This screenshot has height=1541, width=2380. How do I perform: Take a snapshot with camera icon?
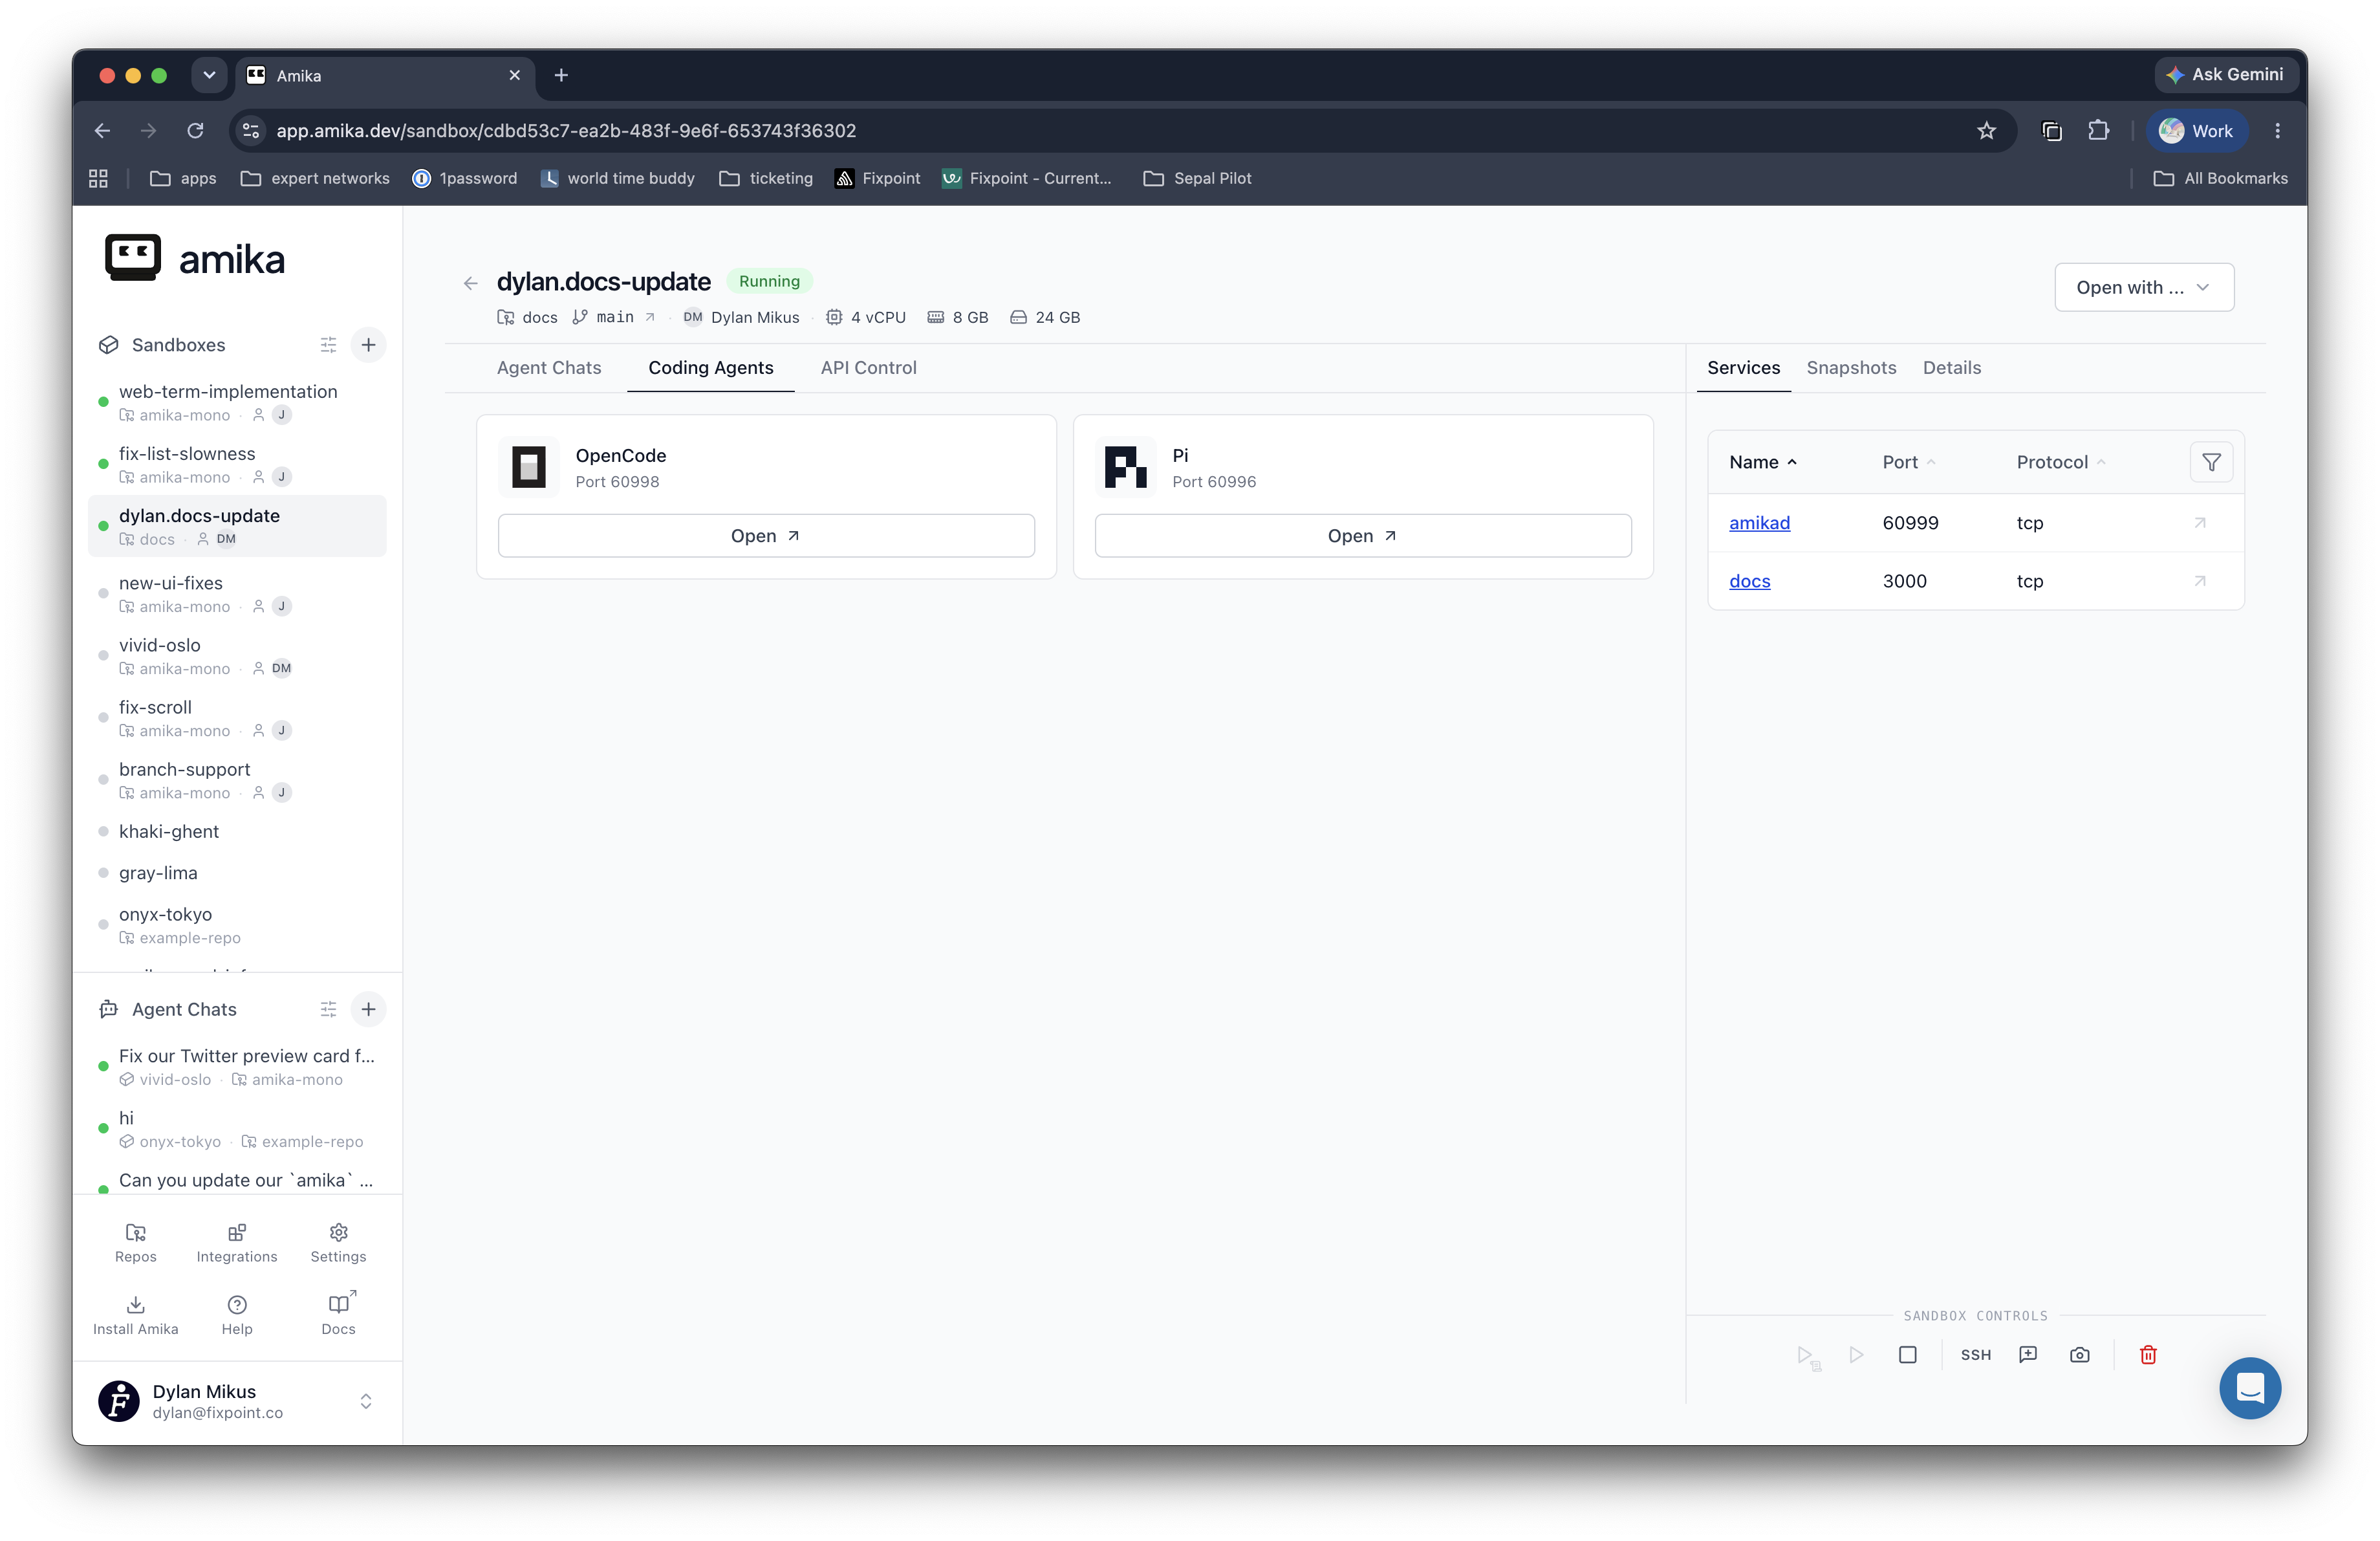click(x=2080, y=1355)
